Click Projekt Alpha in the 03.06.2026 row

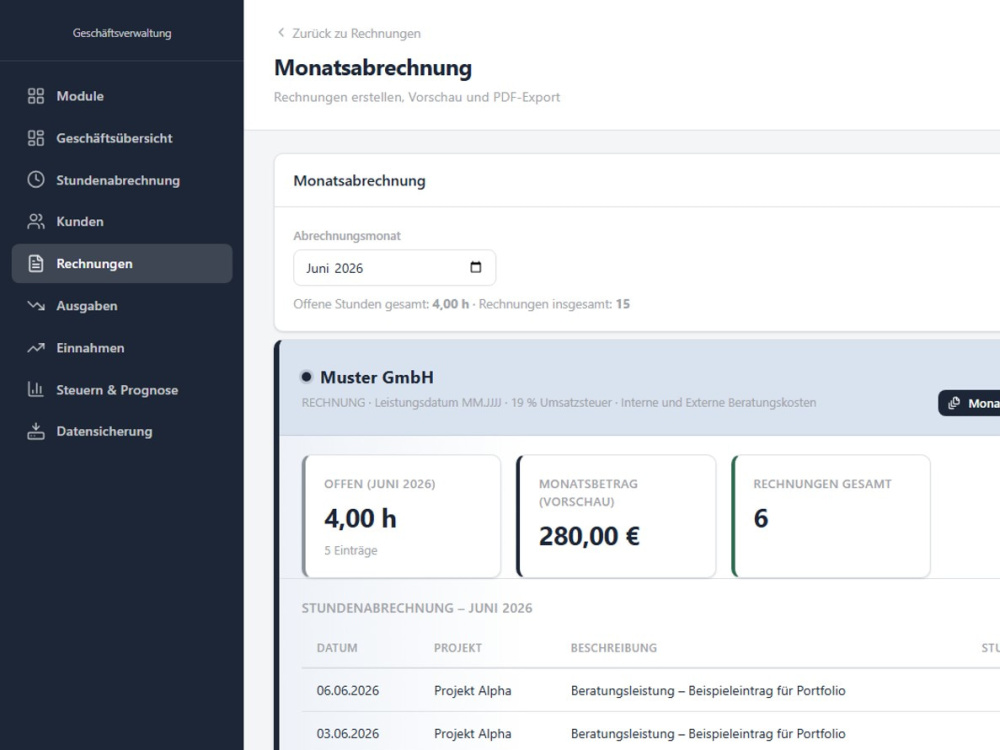click(x=473, y=733)
